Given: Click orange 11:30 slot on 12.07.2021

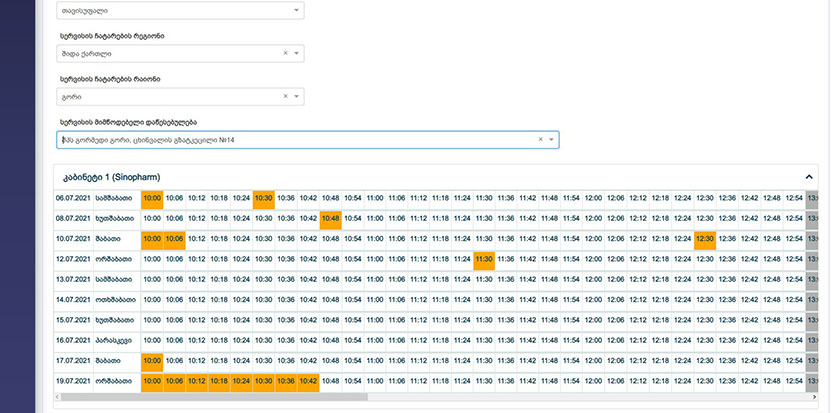Looking at the screenshot, I should point(484,259).
